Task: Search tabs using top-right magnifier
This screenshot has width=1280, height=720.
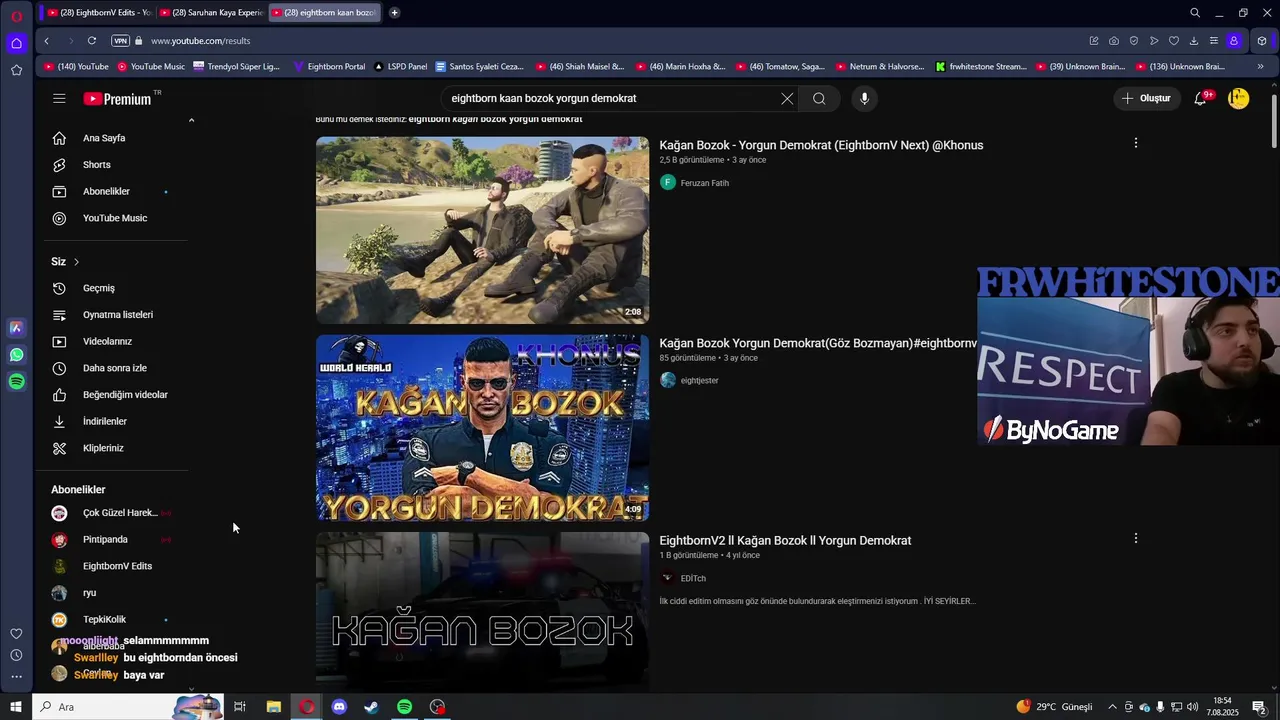Action: (1195, 13)
